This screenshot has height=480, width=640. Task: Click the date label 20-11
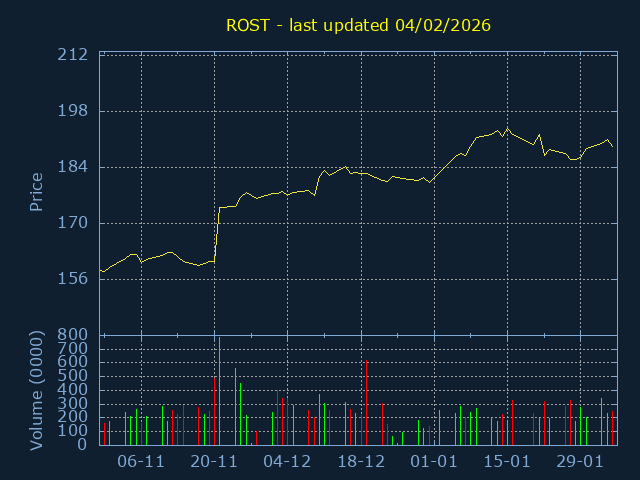pyautogui.click(x=214, y=462)
